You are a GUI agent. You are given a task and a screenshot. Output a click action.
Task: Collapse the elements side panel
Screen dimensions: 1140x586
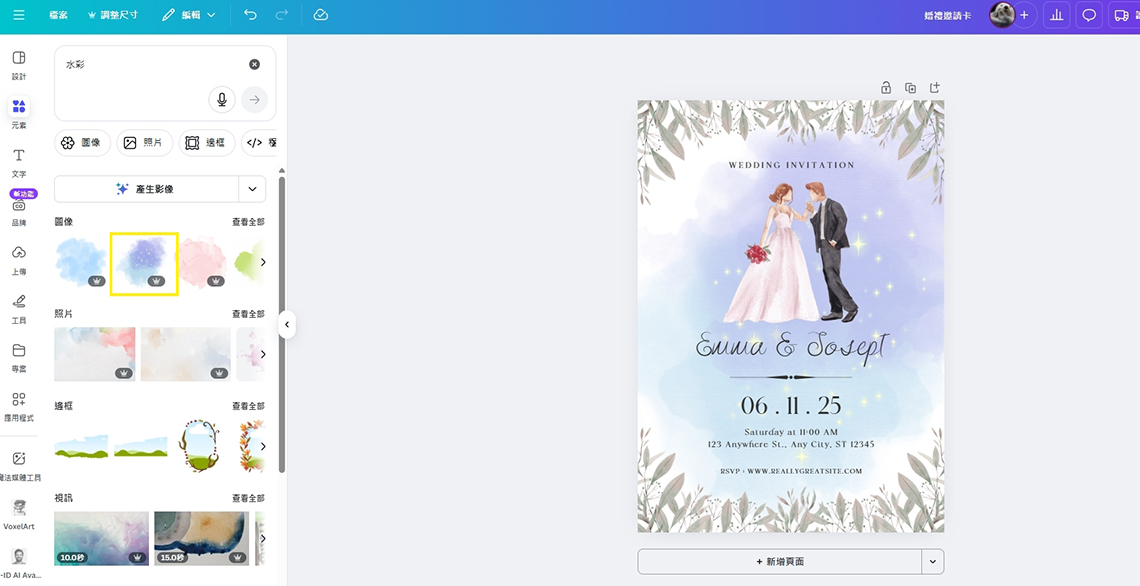(287, 324)
